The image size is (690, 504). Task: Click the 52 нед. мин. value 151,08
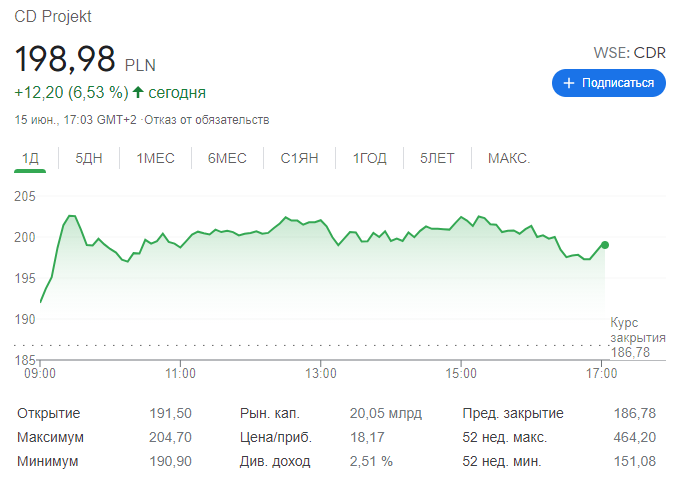click(x=635, y=461)
